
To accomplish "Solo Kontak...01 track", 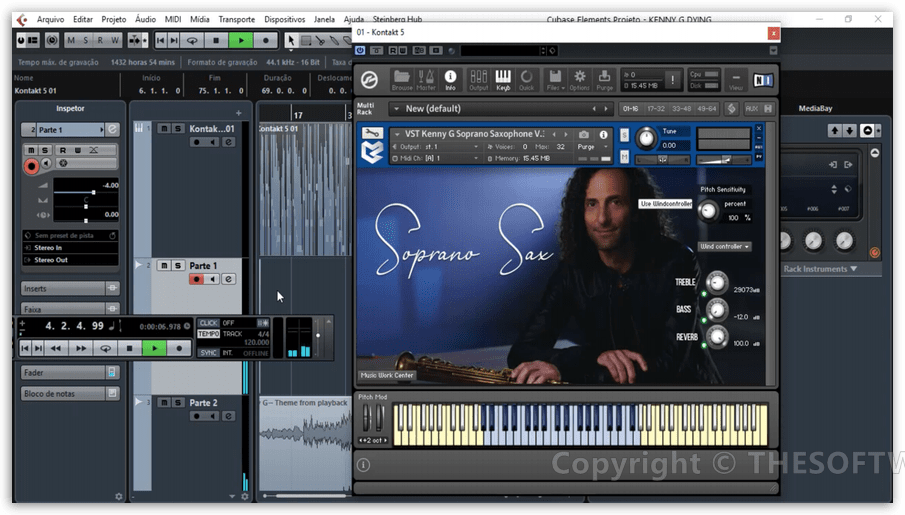I will point(178,128).
